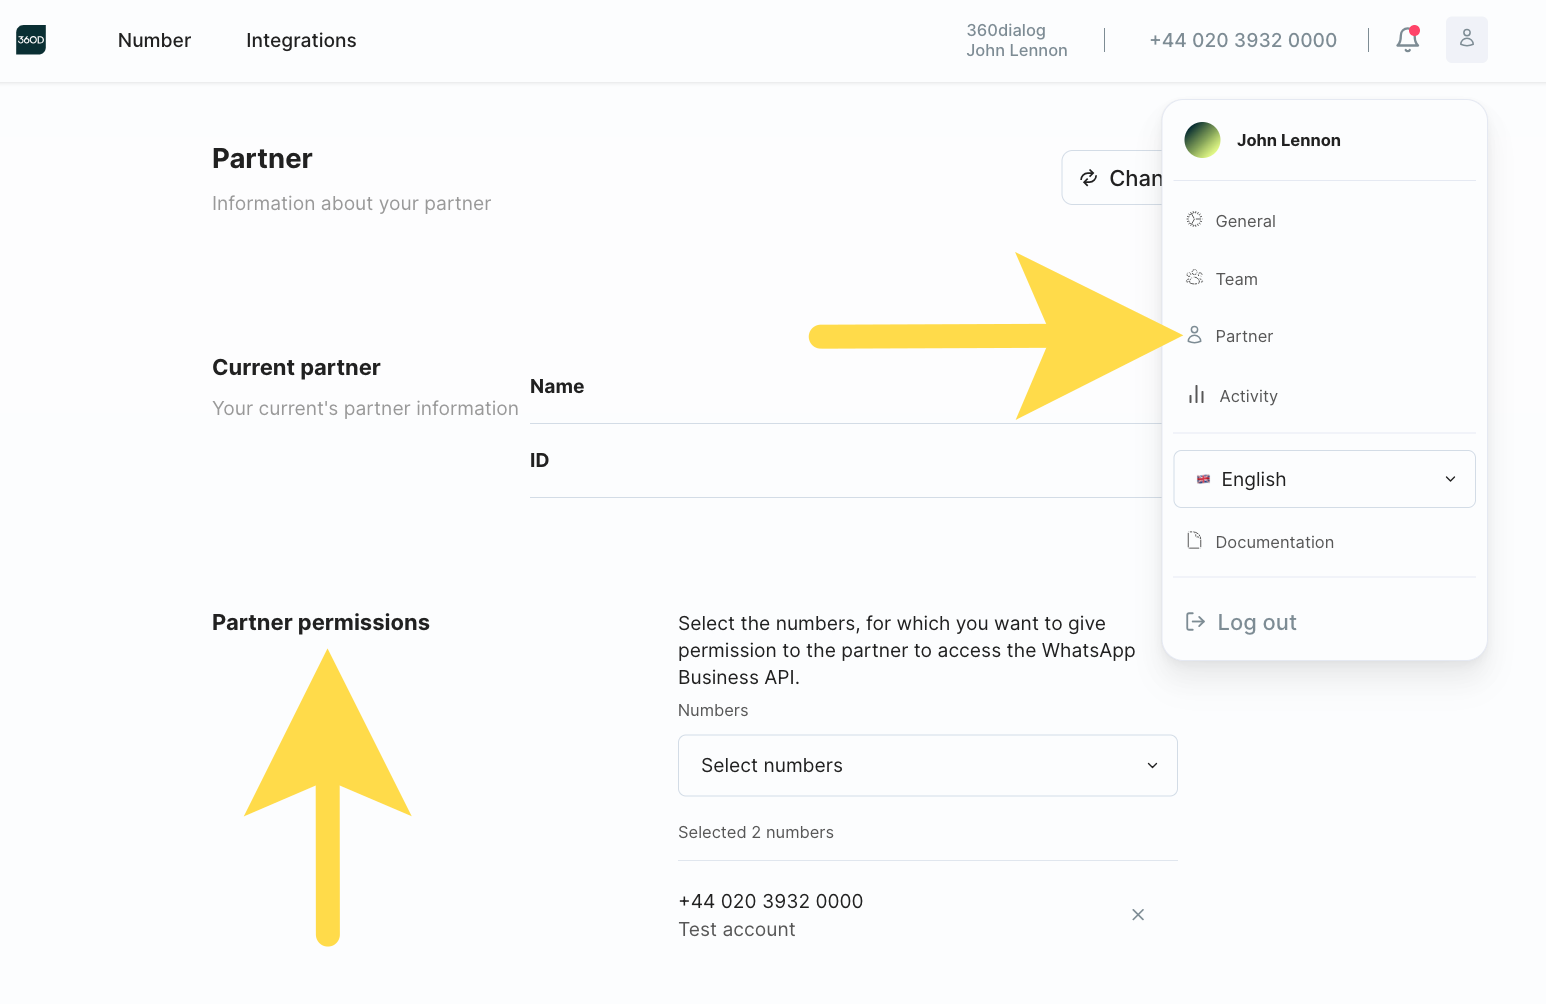Click the General settings gear icon
Image resolution: width=1546 pixels, height=1004 pixels.
pos(1194,220)
